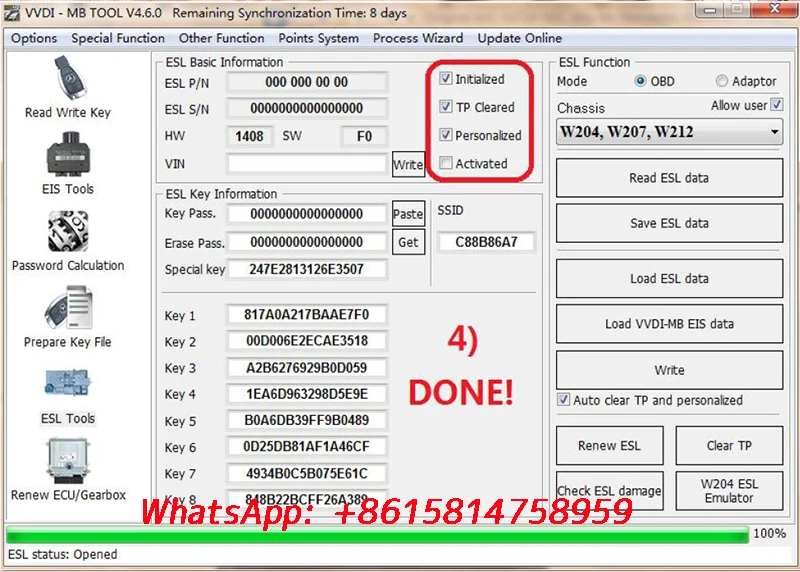The height and width of the screenshot is (572, 800).
Task: Click the green progress bar at 100%
Action: [377, 535]
